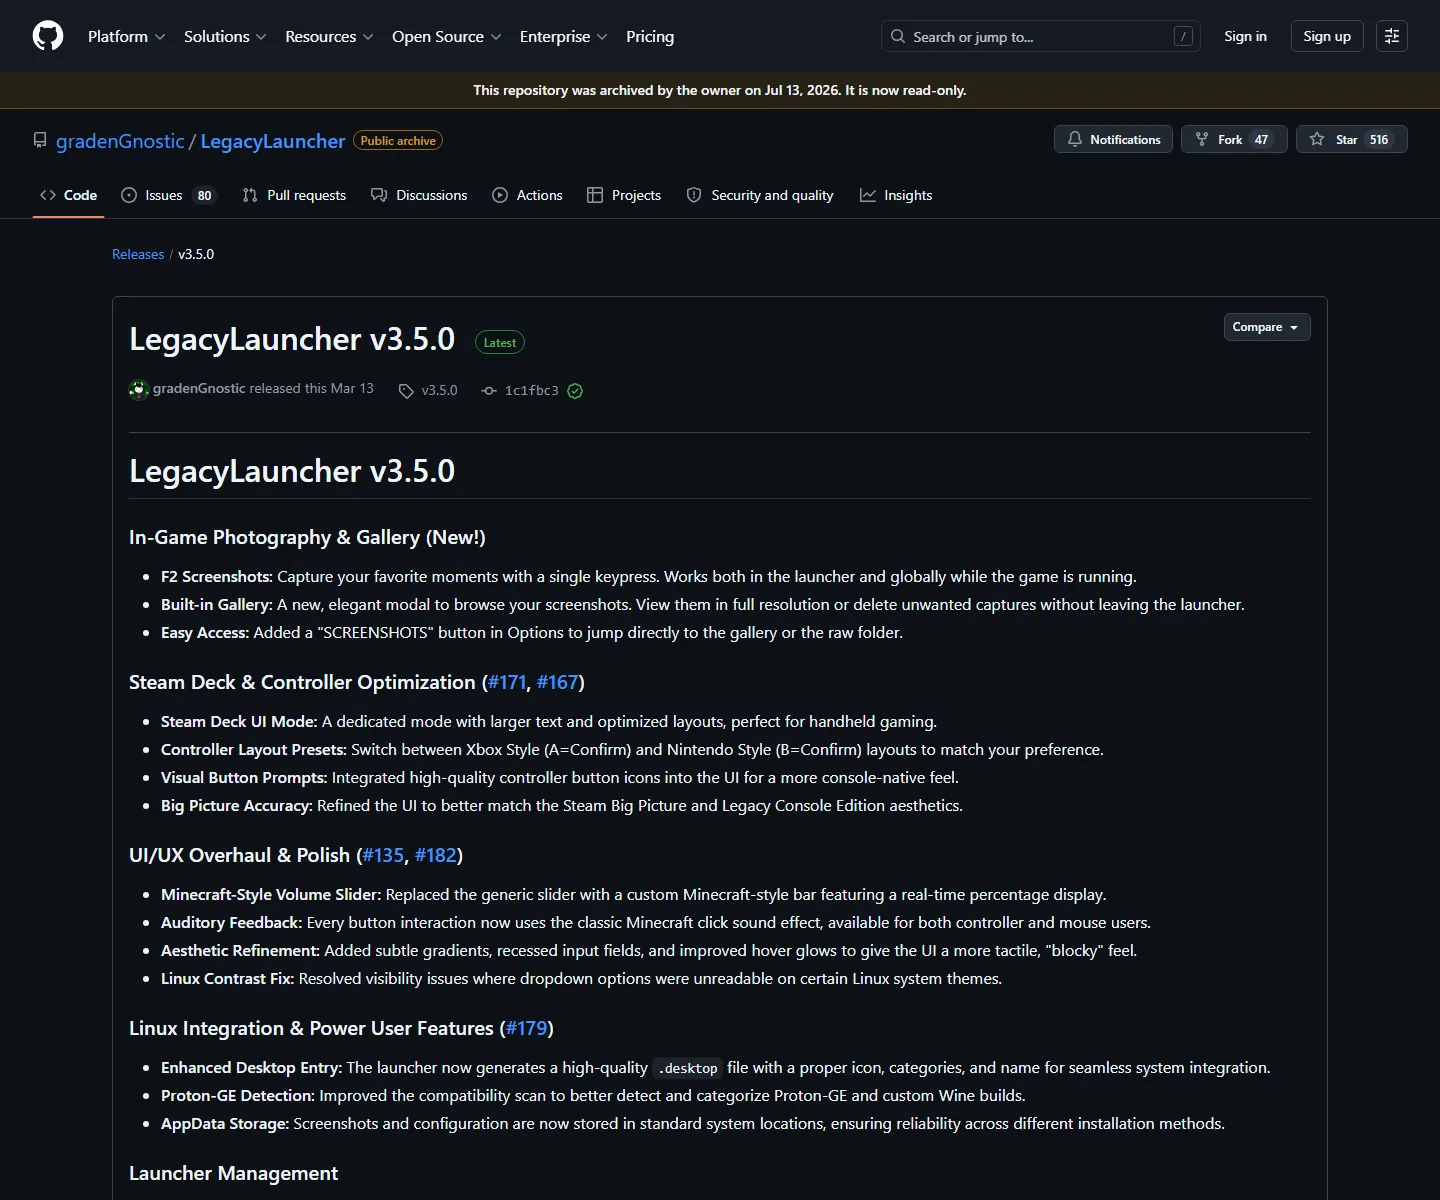The width and height of the screenshot is (1440, 1200).
Task: Click the Latest release badge
Action: pyautogui.click(x=500, y=342)
